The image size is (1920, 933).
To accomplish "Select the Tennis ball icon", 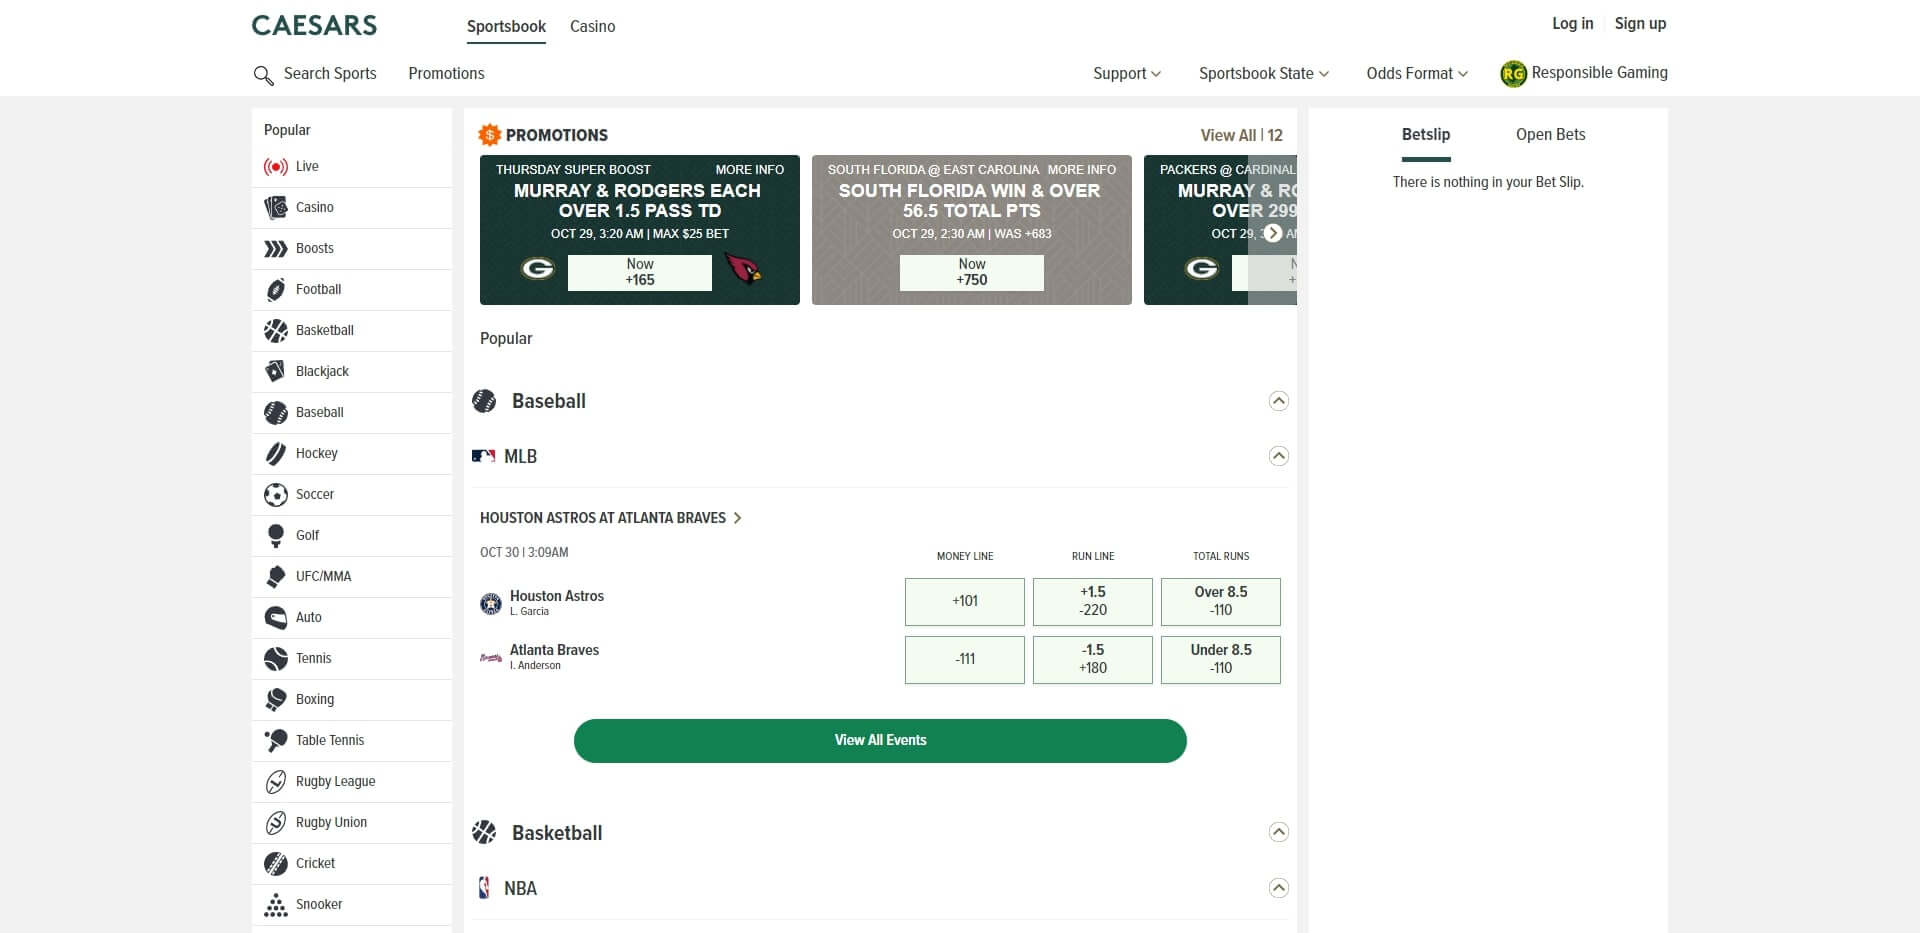I will pyautogui.click(x=275, y=659).
